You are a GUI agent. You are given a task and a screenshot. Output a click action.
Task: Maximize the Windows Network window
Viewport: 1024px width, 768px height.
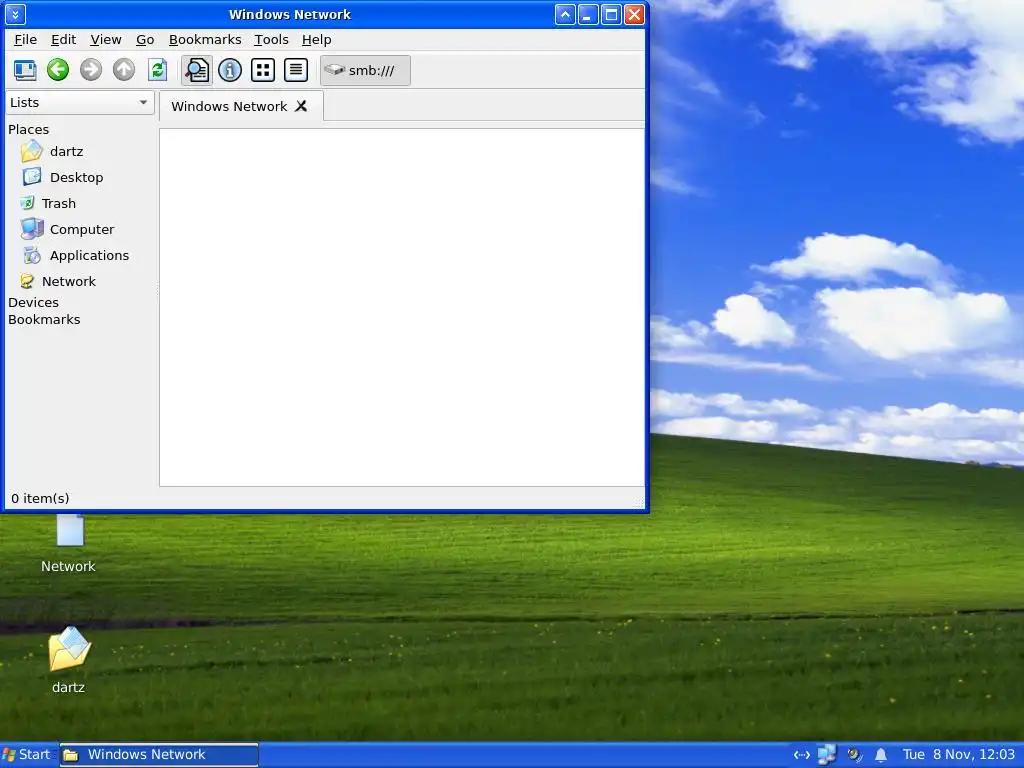tap(611, 14)
